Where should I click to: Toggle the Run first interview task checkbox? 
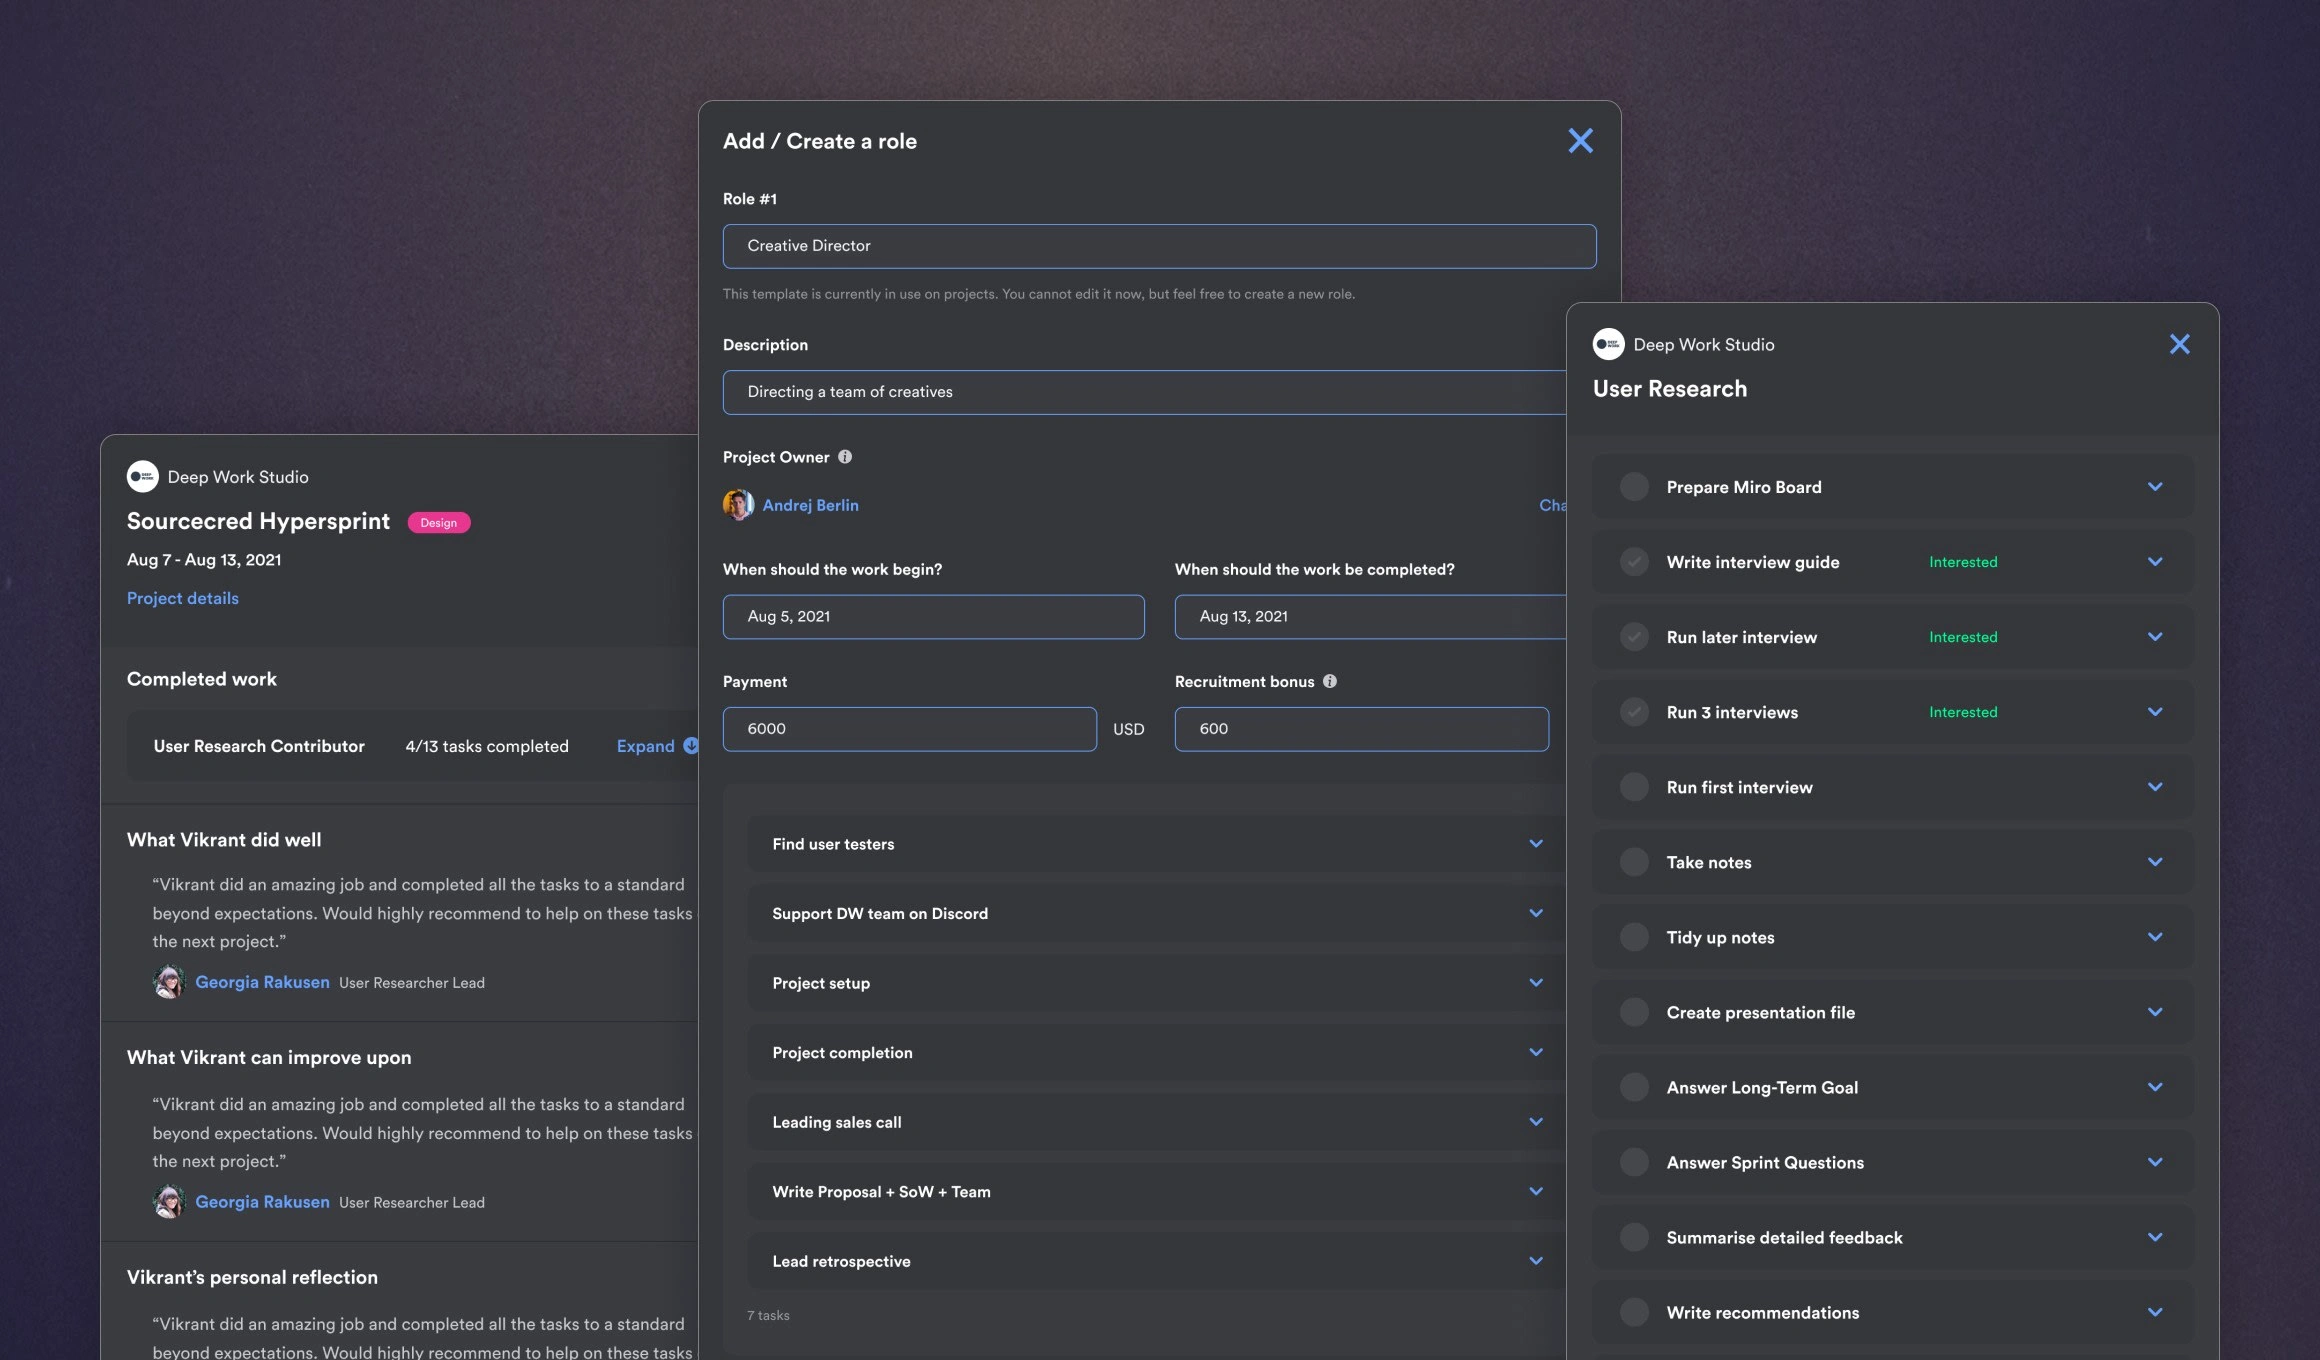pos(1634,788)
